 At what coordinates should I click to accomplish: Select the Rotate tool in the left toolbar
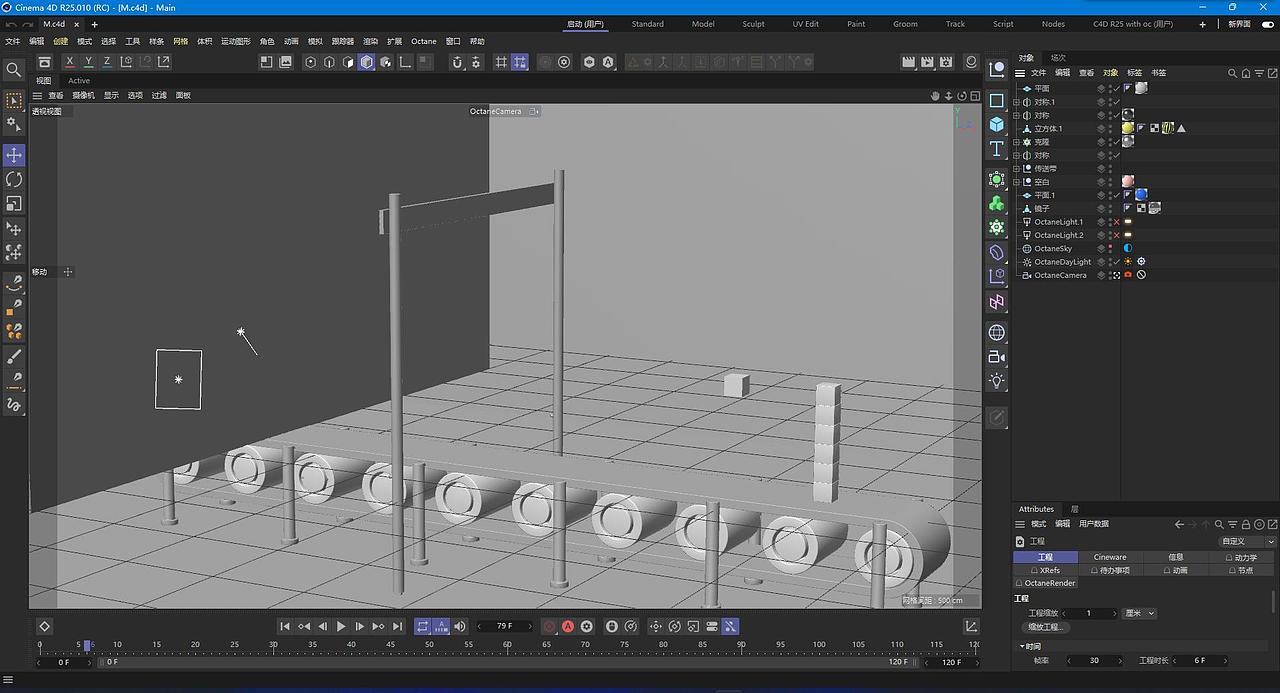click(x=13, y=179)
